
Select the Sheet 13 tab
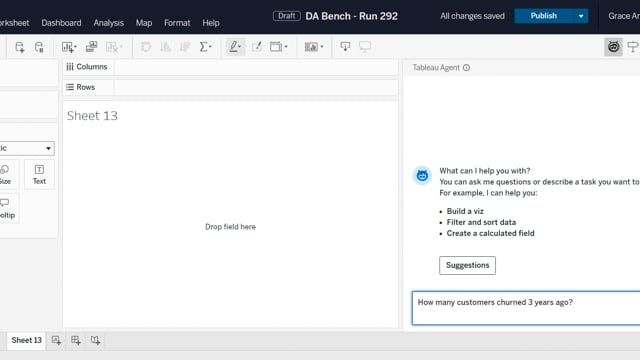[26, 340]
